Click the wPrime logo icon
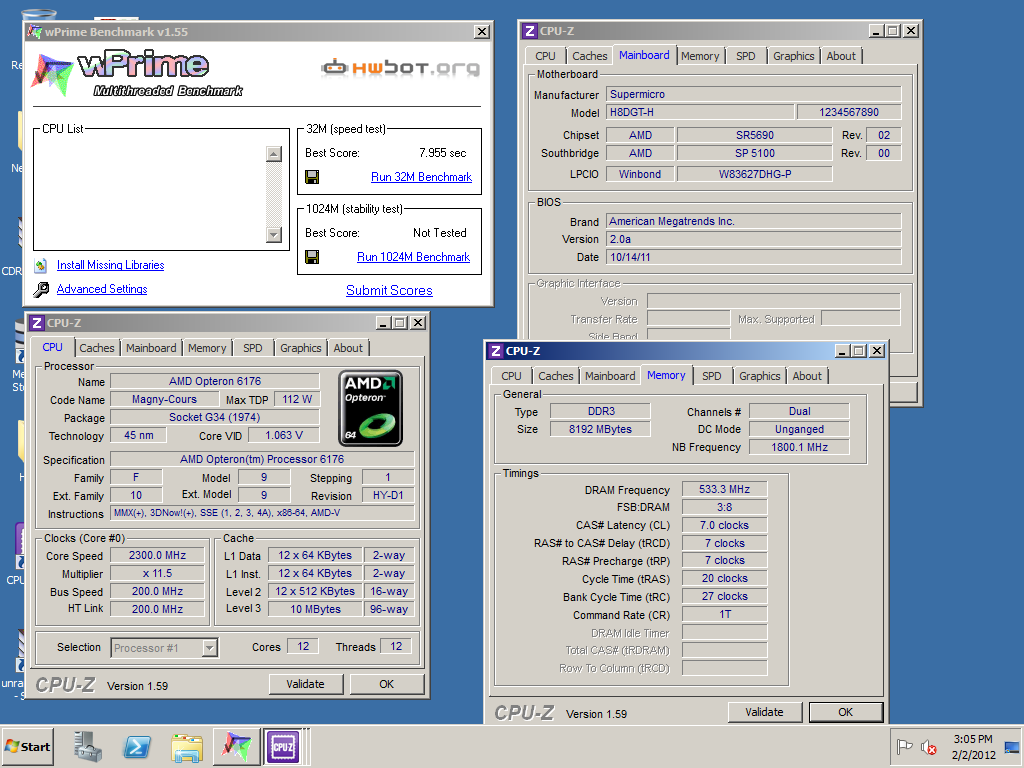 pyautogui.click(x=51, y=75)
